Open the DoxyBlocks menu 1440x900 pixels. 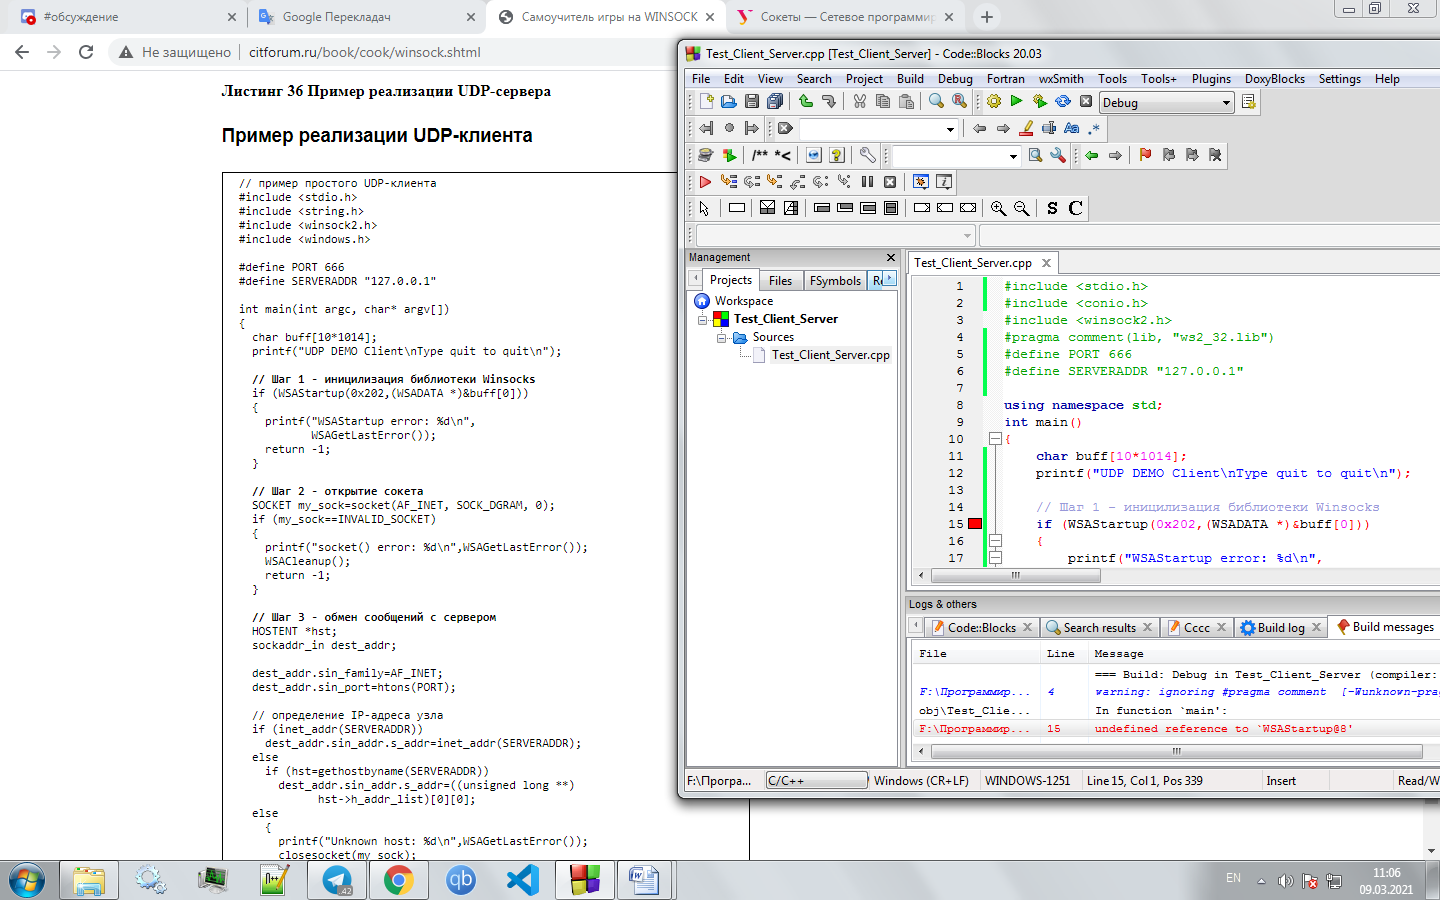click(x=1274, y=79)
